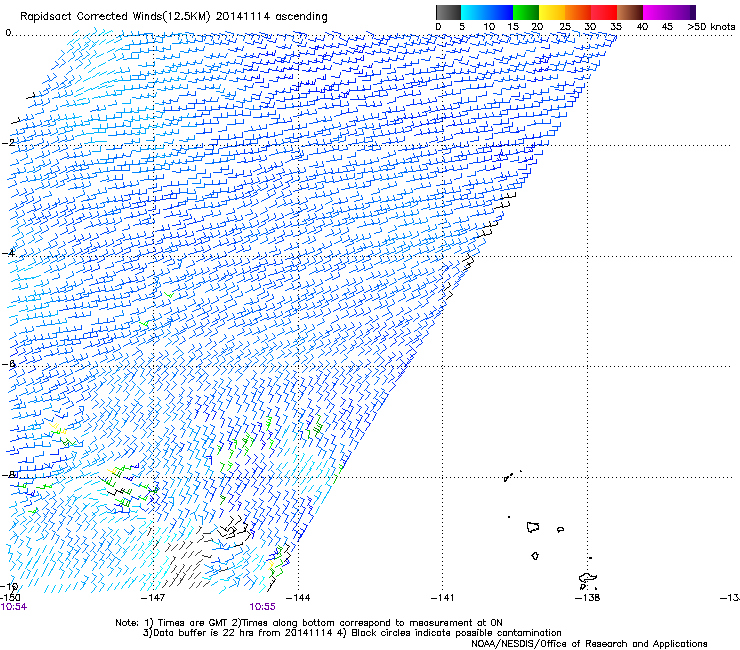Click the brown 35-40 knots legend swatch
Image resolution: width=740 pixels, height=650 pixels.
click(x=630, y=12)
